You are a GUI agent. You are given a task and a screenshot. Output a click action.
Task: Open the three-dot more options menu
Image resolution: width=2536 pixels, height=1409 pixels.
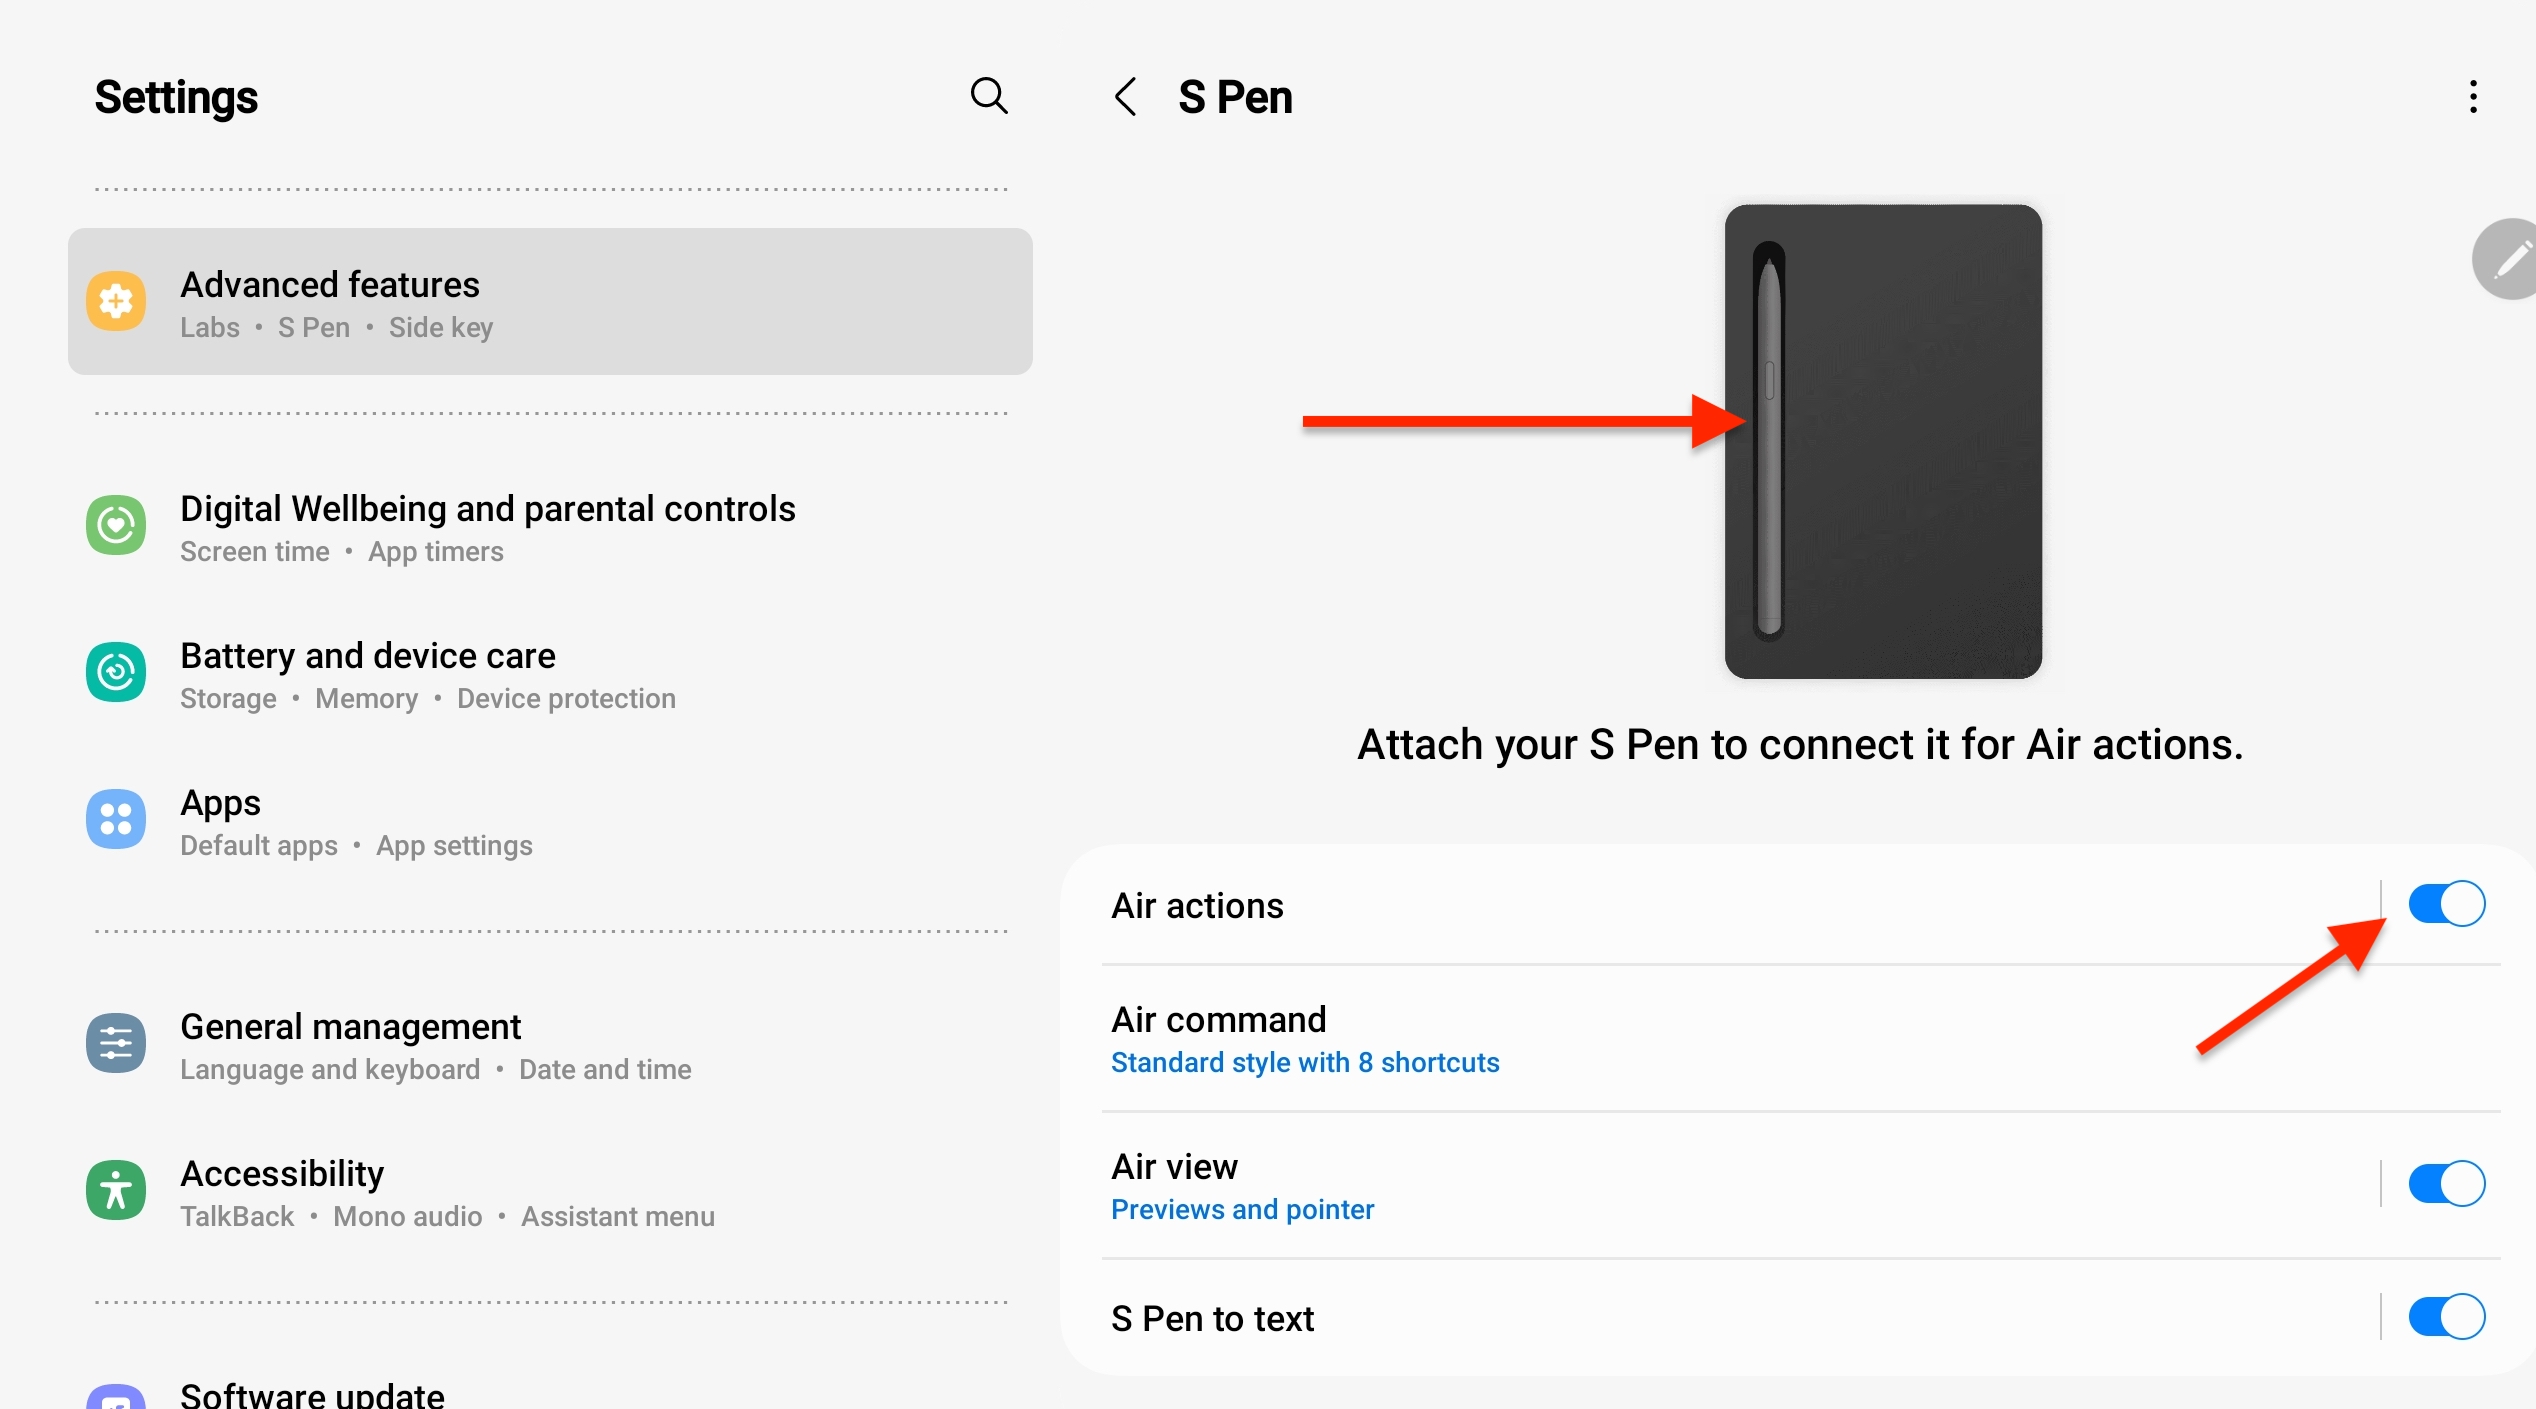pyautogui.click(x=2473, y=97)
